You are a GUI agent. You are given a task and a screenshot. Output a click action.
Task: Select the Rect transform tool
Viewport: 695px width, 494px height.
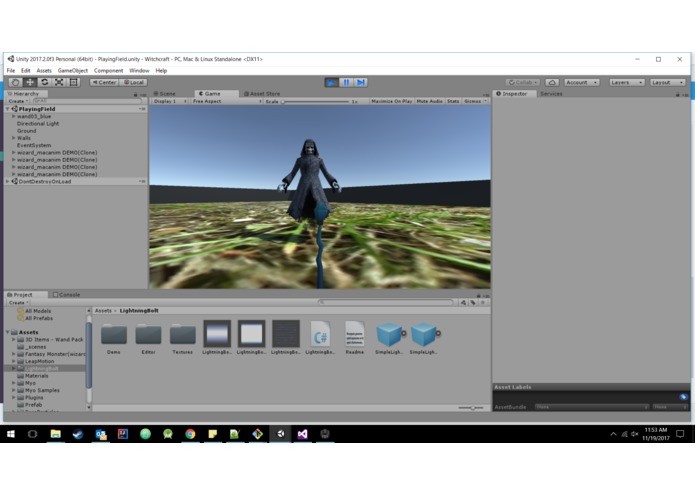(x=74, y=82)
